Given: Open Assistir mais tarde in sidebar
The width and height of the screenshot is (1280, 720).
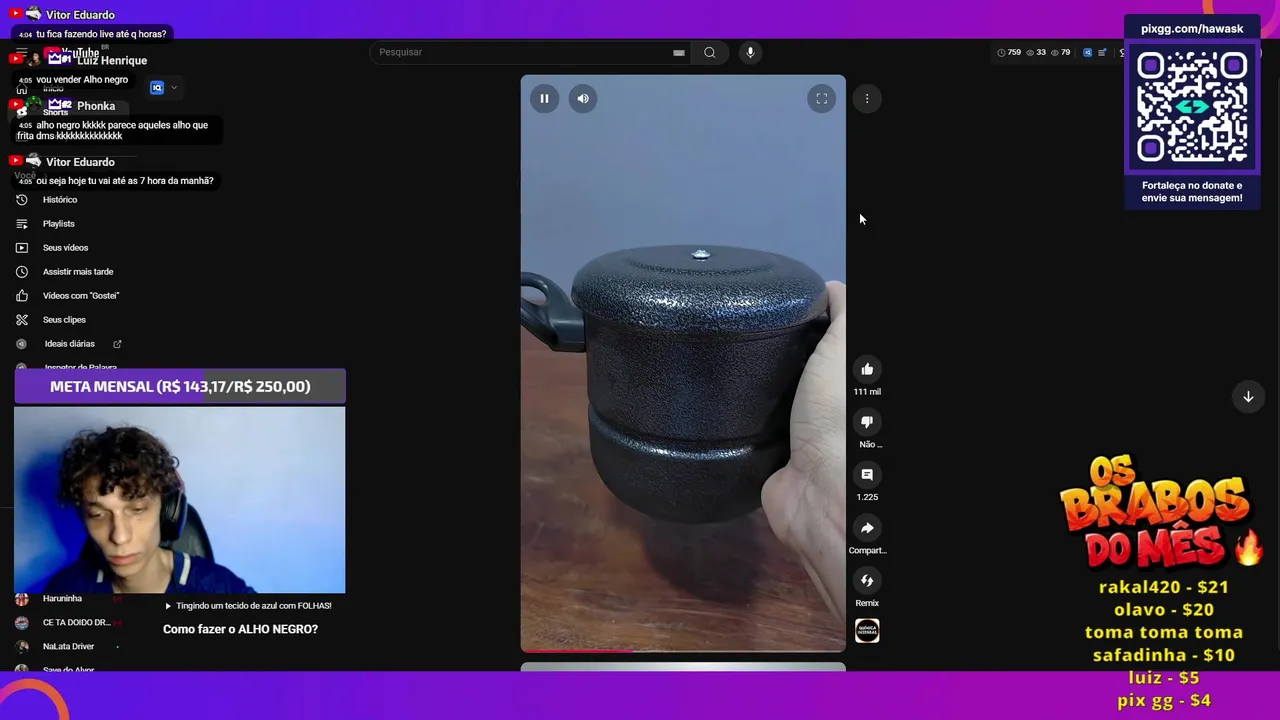Looking at the screenshot, I should pyautogui.click(x=78, y=272).
